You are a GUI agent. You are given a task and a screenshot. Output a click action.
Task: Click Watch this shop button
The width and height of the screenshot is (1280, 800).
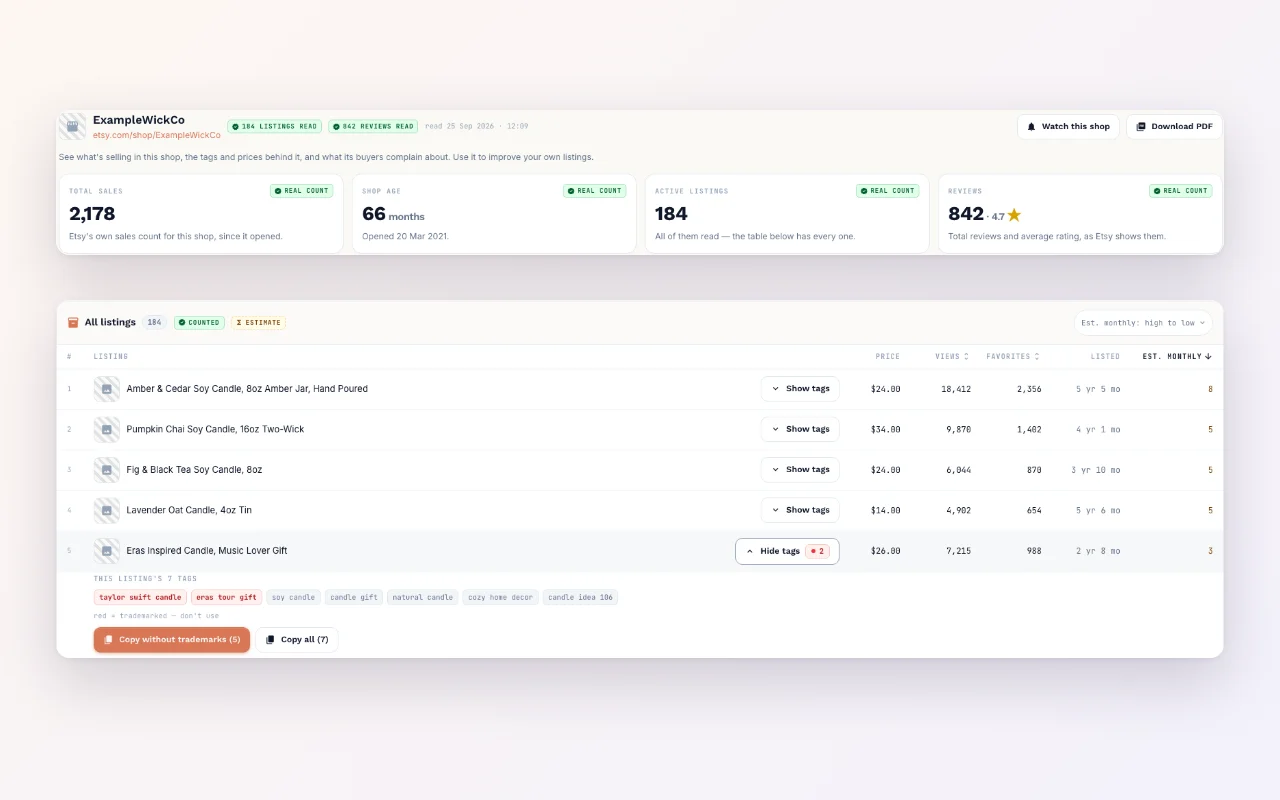tap(1068, 127)
